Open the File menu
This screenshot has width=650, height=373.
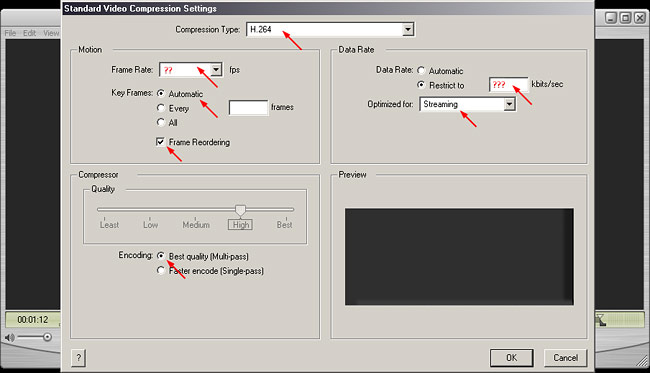(x=10, y=33)
